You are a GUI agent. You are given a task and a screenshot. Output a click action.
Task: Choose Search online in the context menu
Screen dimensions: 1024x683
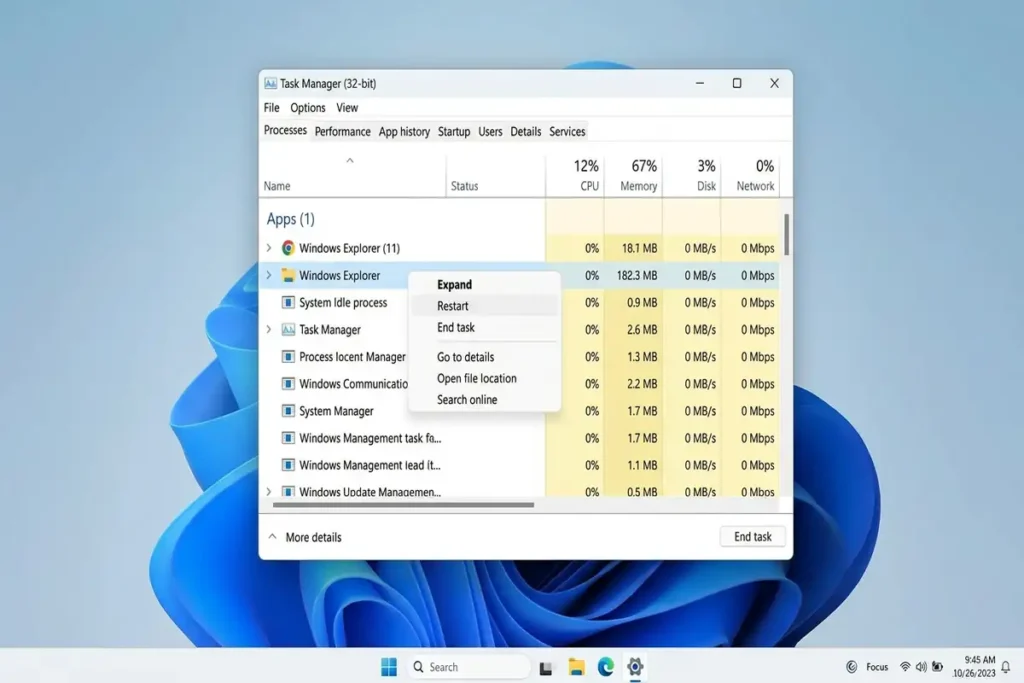pyautogui.click(x=485, y=400)
